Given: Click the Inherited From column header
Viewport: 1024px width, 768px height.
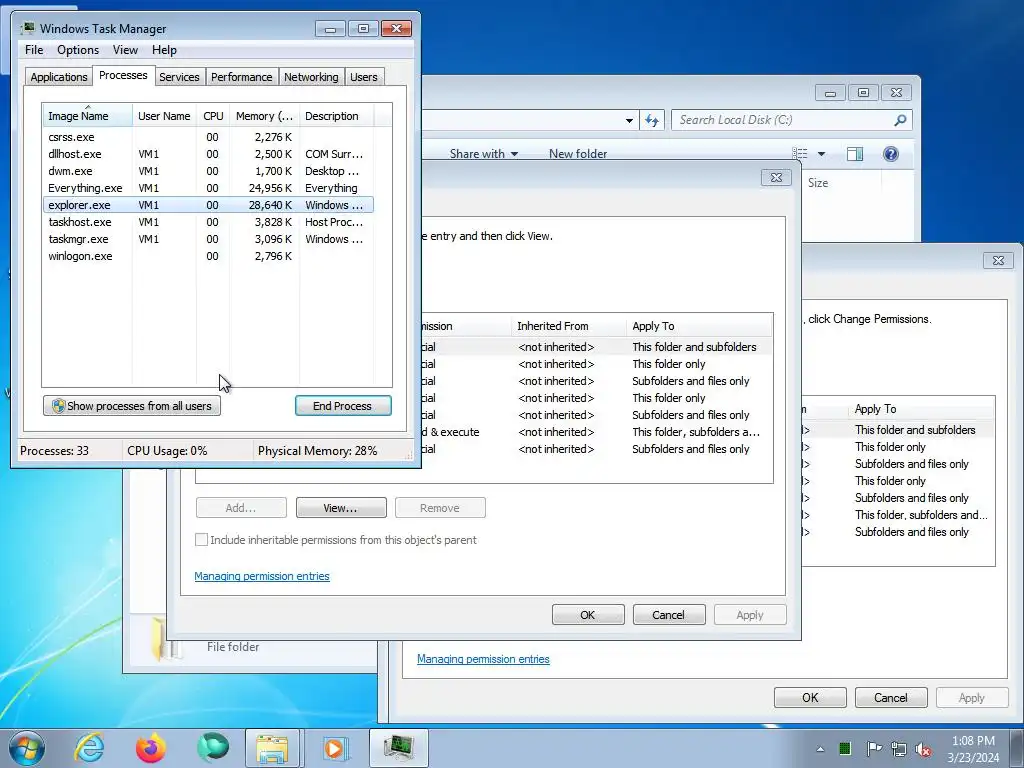Looking at the screenshot, I should pyautogui.click(x=568, y=326).
